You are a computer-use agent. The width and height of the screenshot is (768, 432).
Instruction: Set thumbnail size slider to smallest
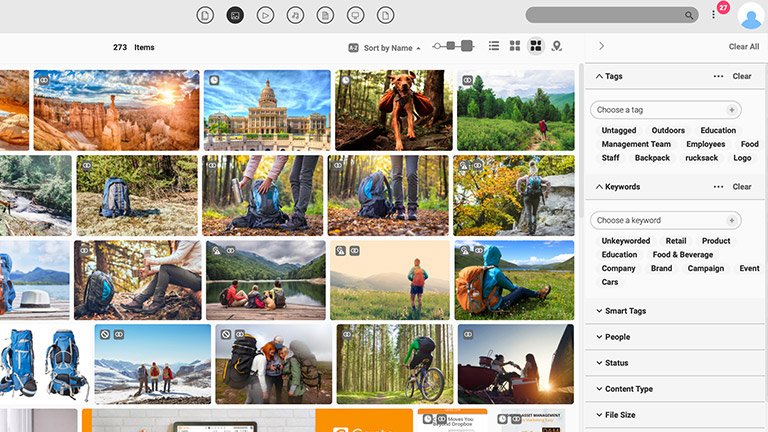(436, 46)
